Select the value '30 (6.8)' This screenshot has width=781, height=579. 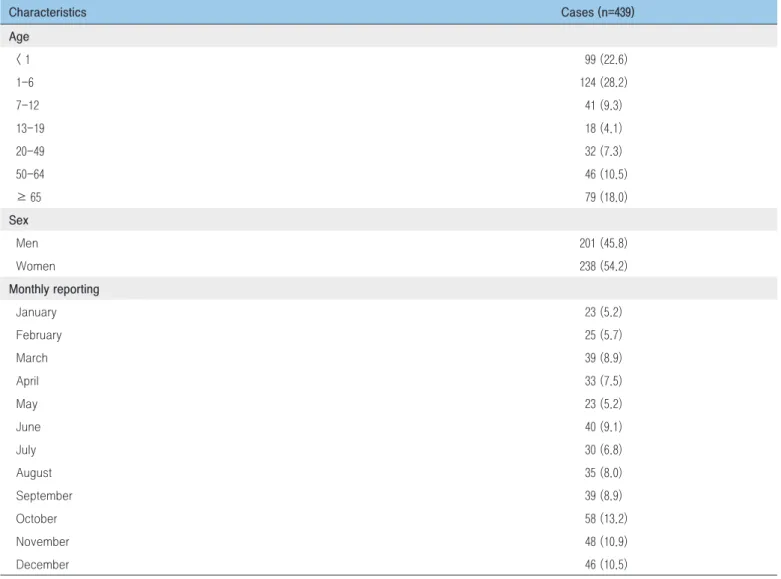[x=603, y=450]
